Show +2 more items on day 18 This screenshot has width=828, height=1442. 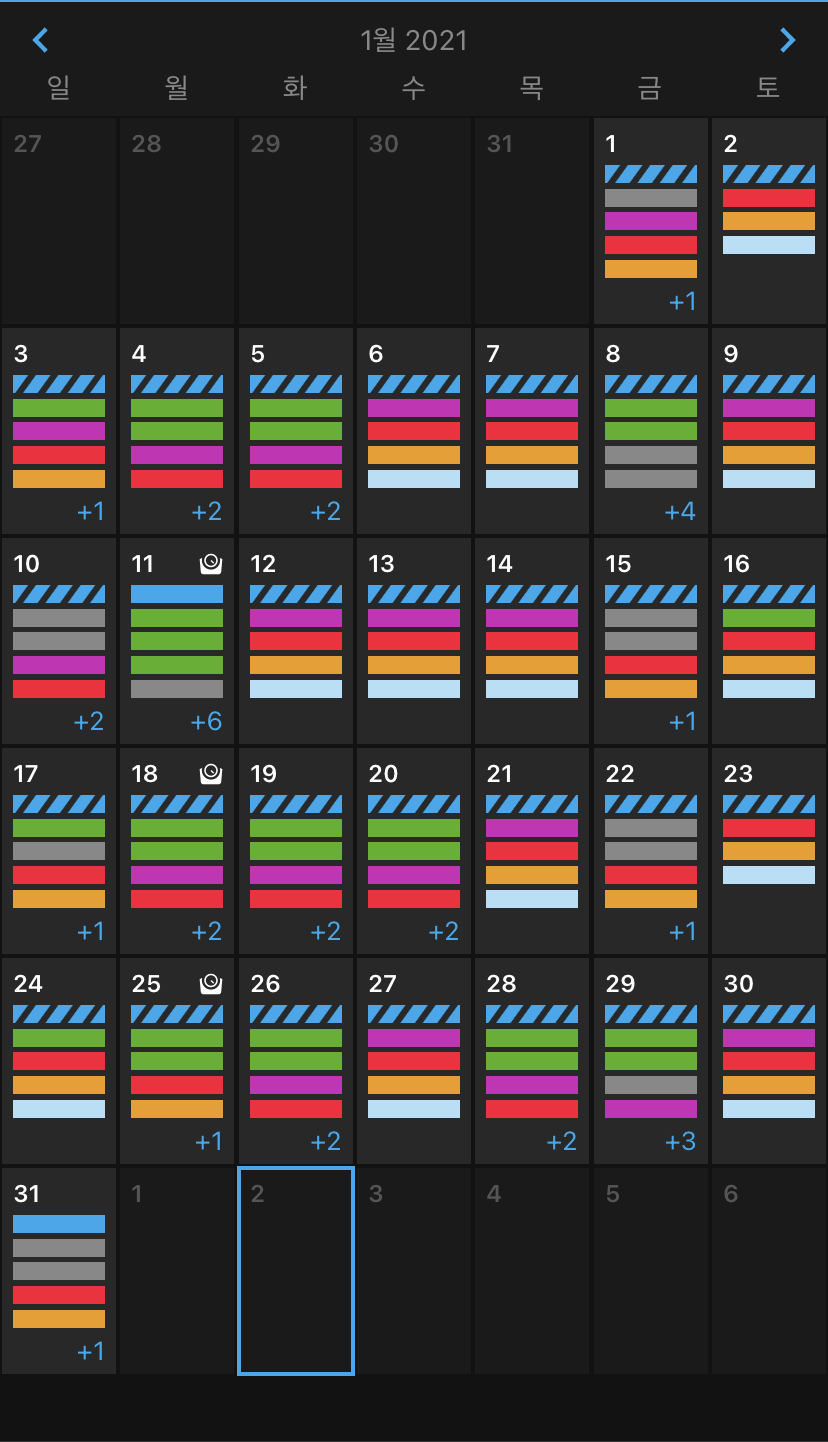(207, 932)
